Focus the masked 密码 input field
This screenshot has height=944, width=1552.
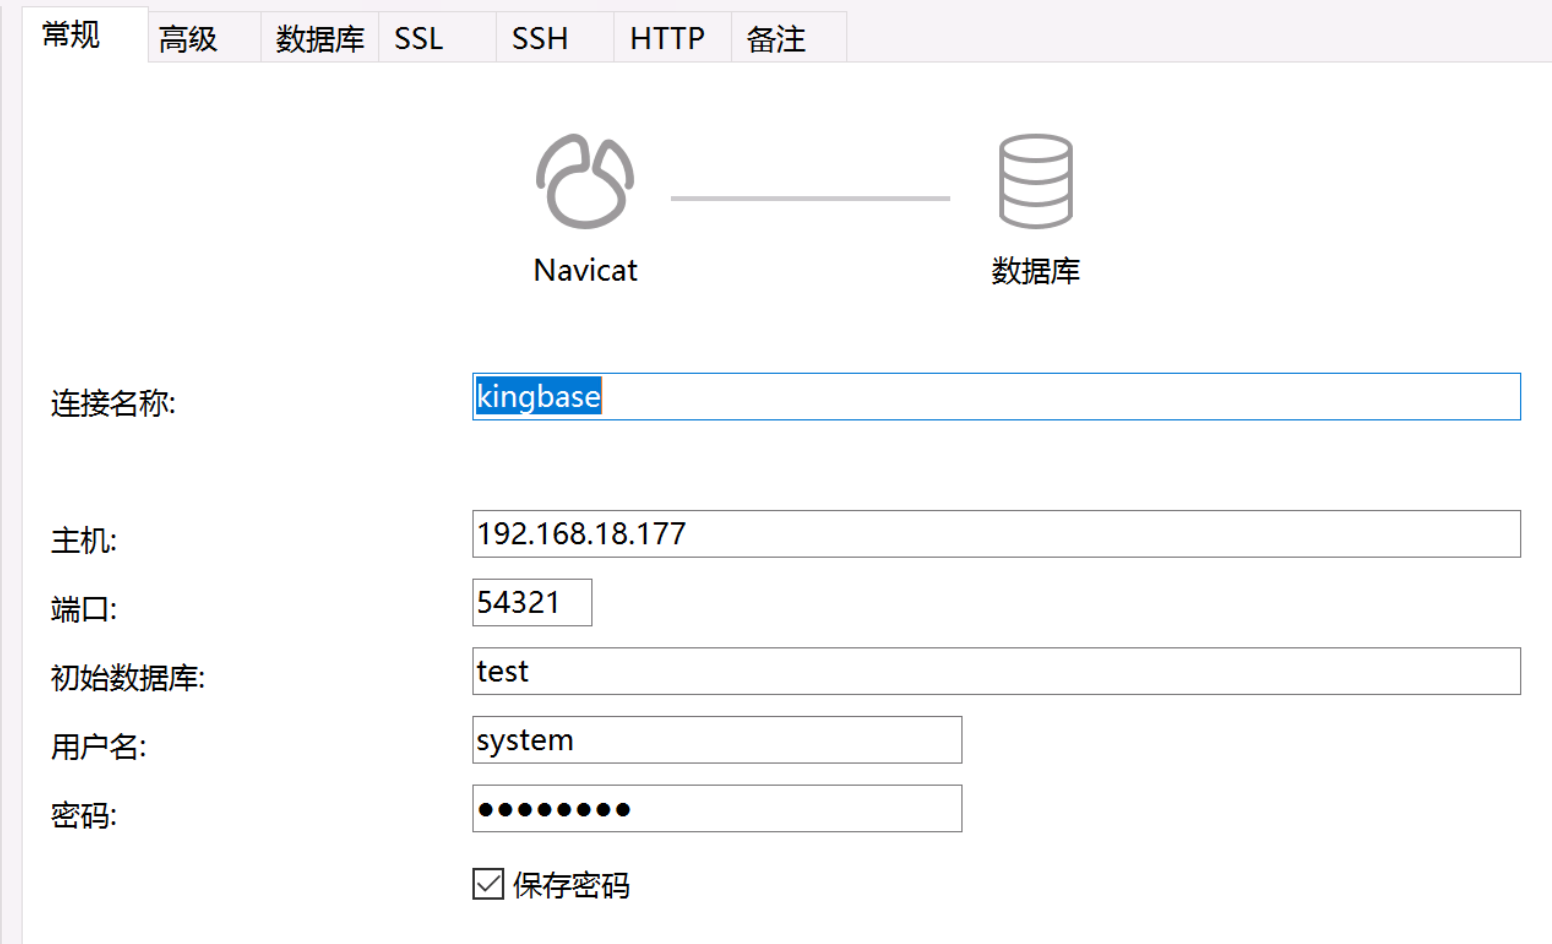click(717, 809)
